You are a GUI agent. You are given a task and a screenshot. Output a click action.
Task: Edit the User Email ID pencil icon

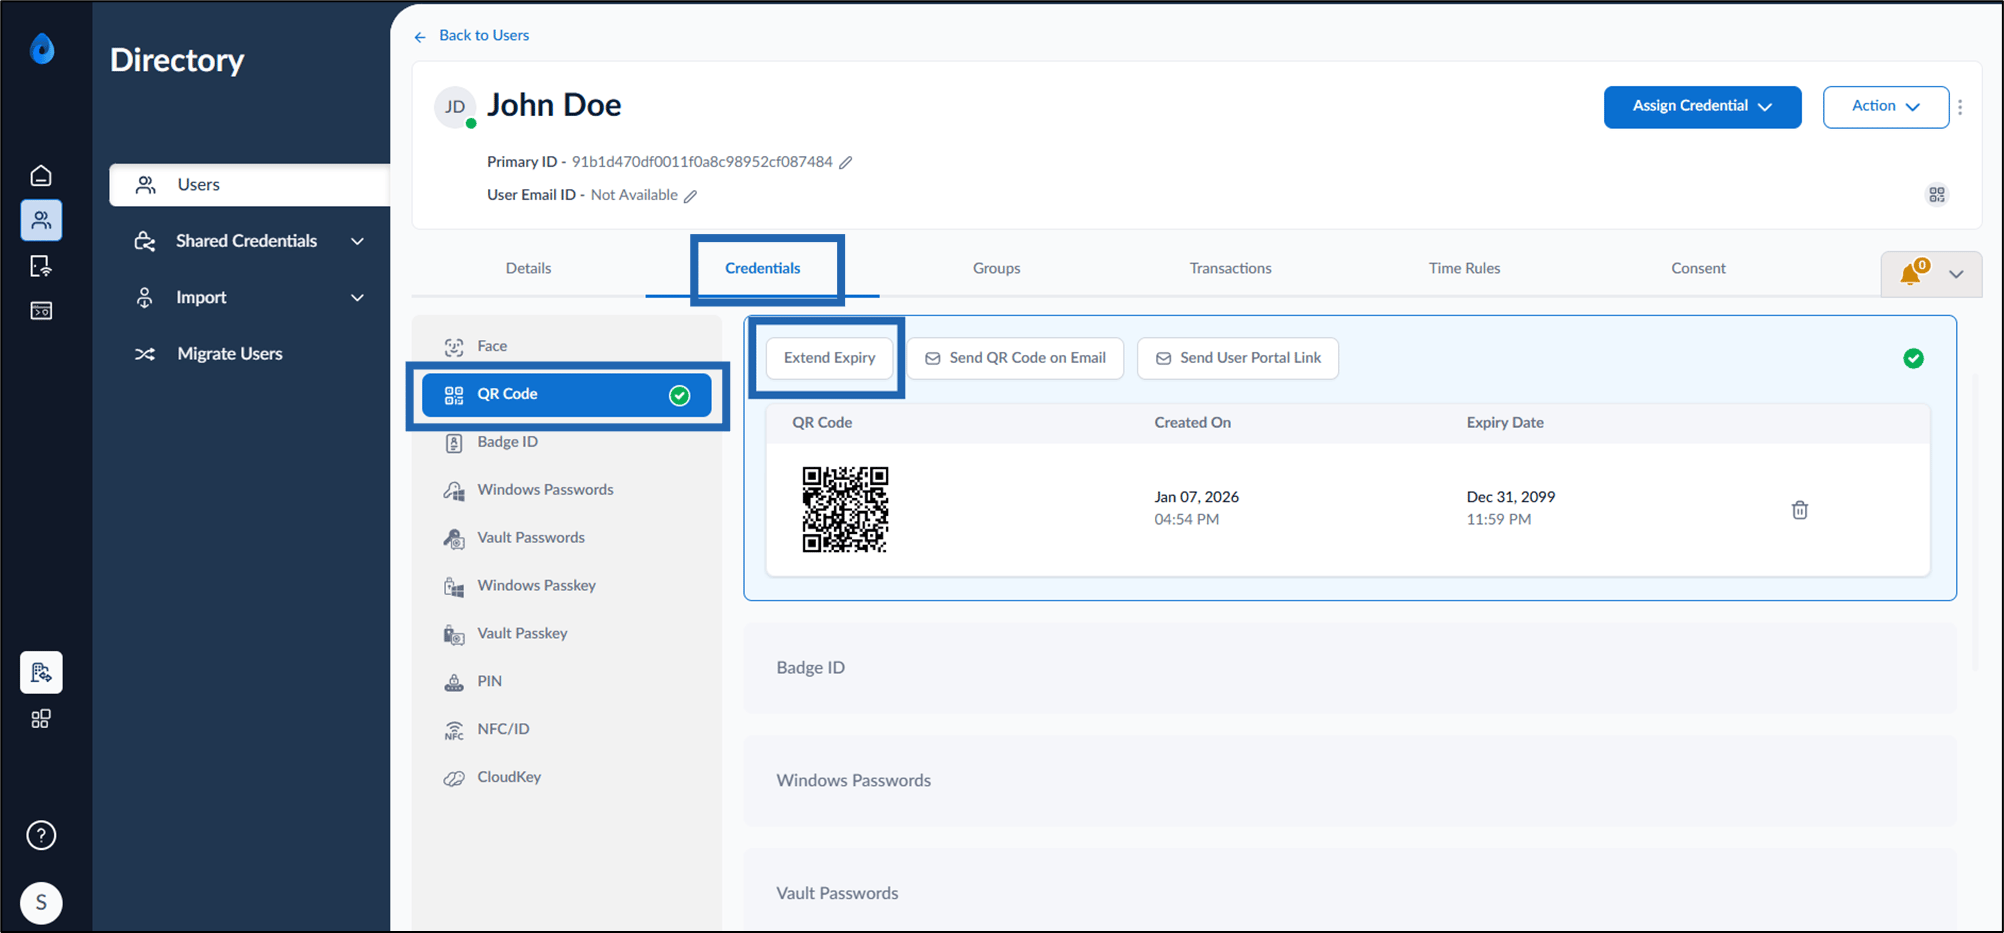point(690,196)
